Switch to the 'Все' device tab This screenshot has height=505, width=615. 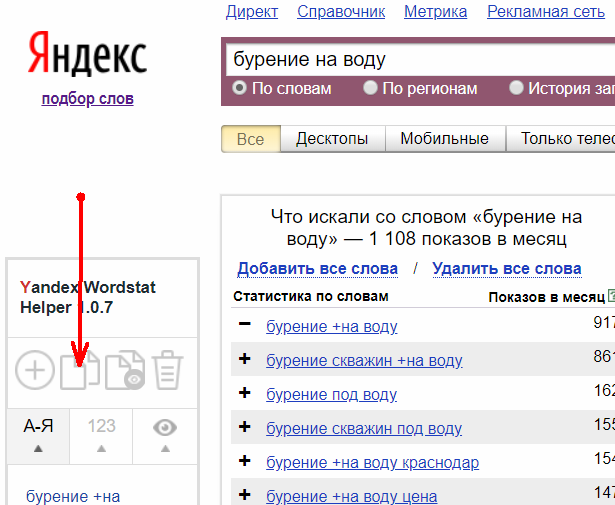(251, 139)
